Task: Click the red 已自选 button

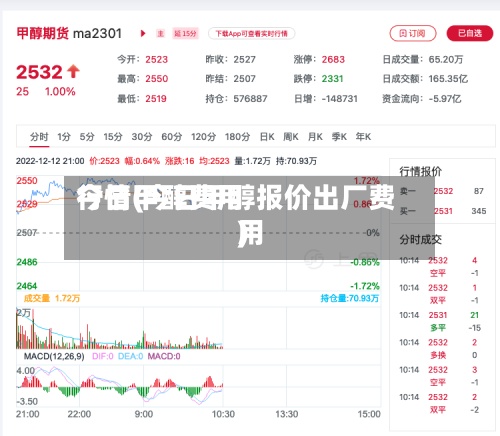Action: [x=470, y=33]
